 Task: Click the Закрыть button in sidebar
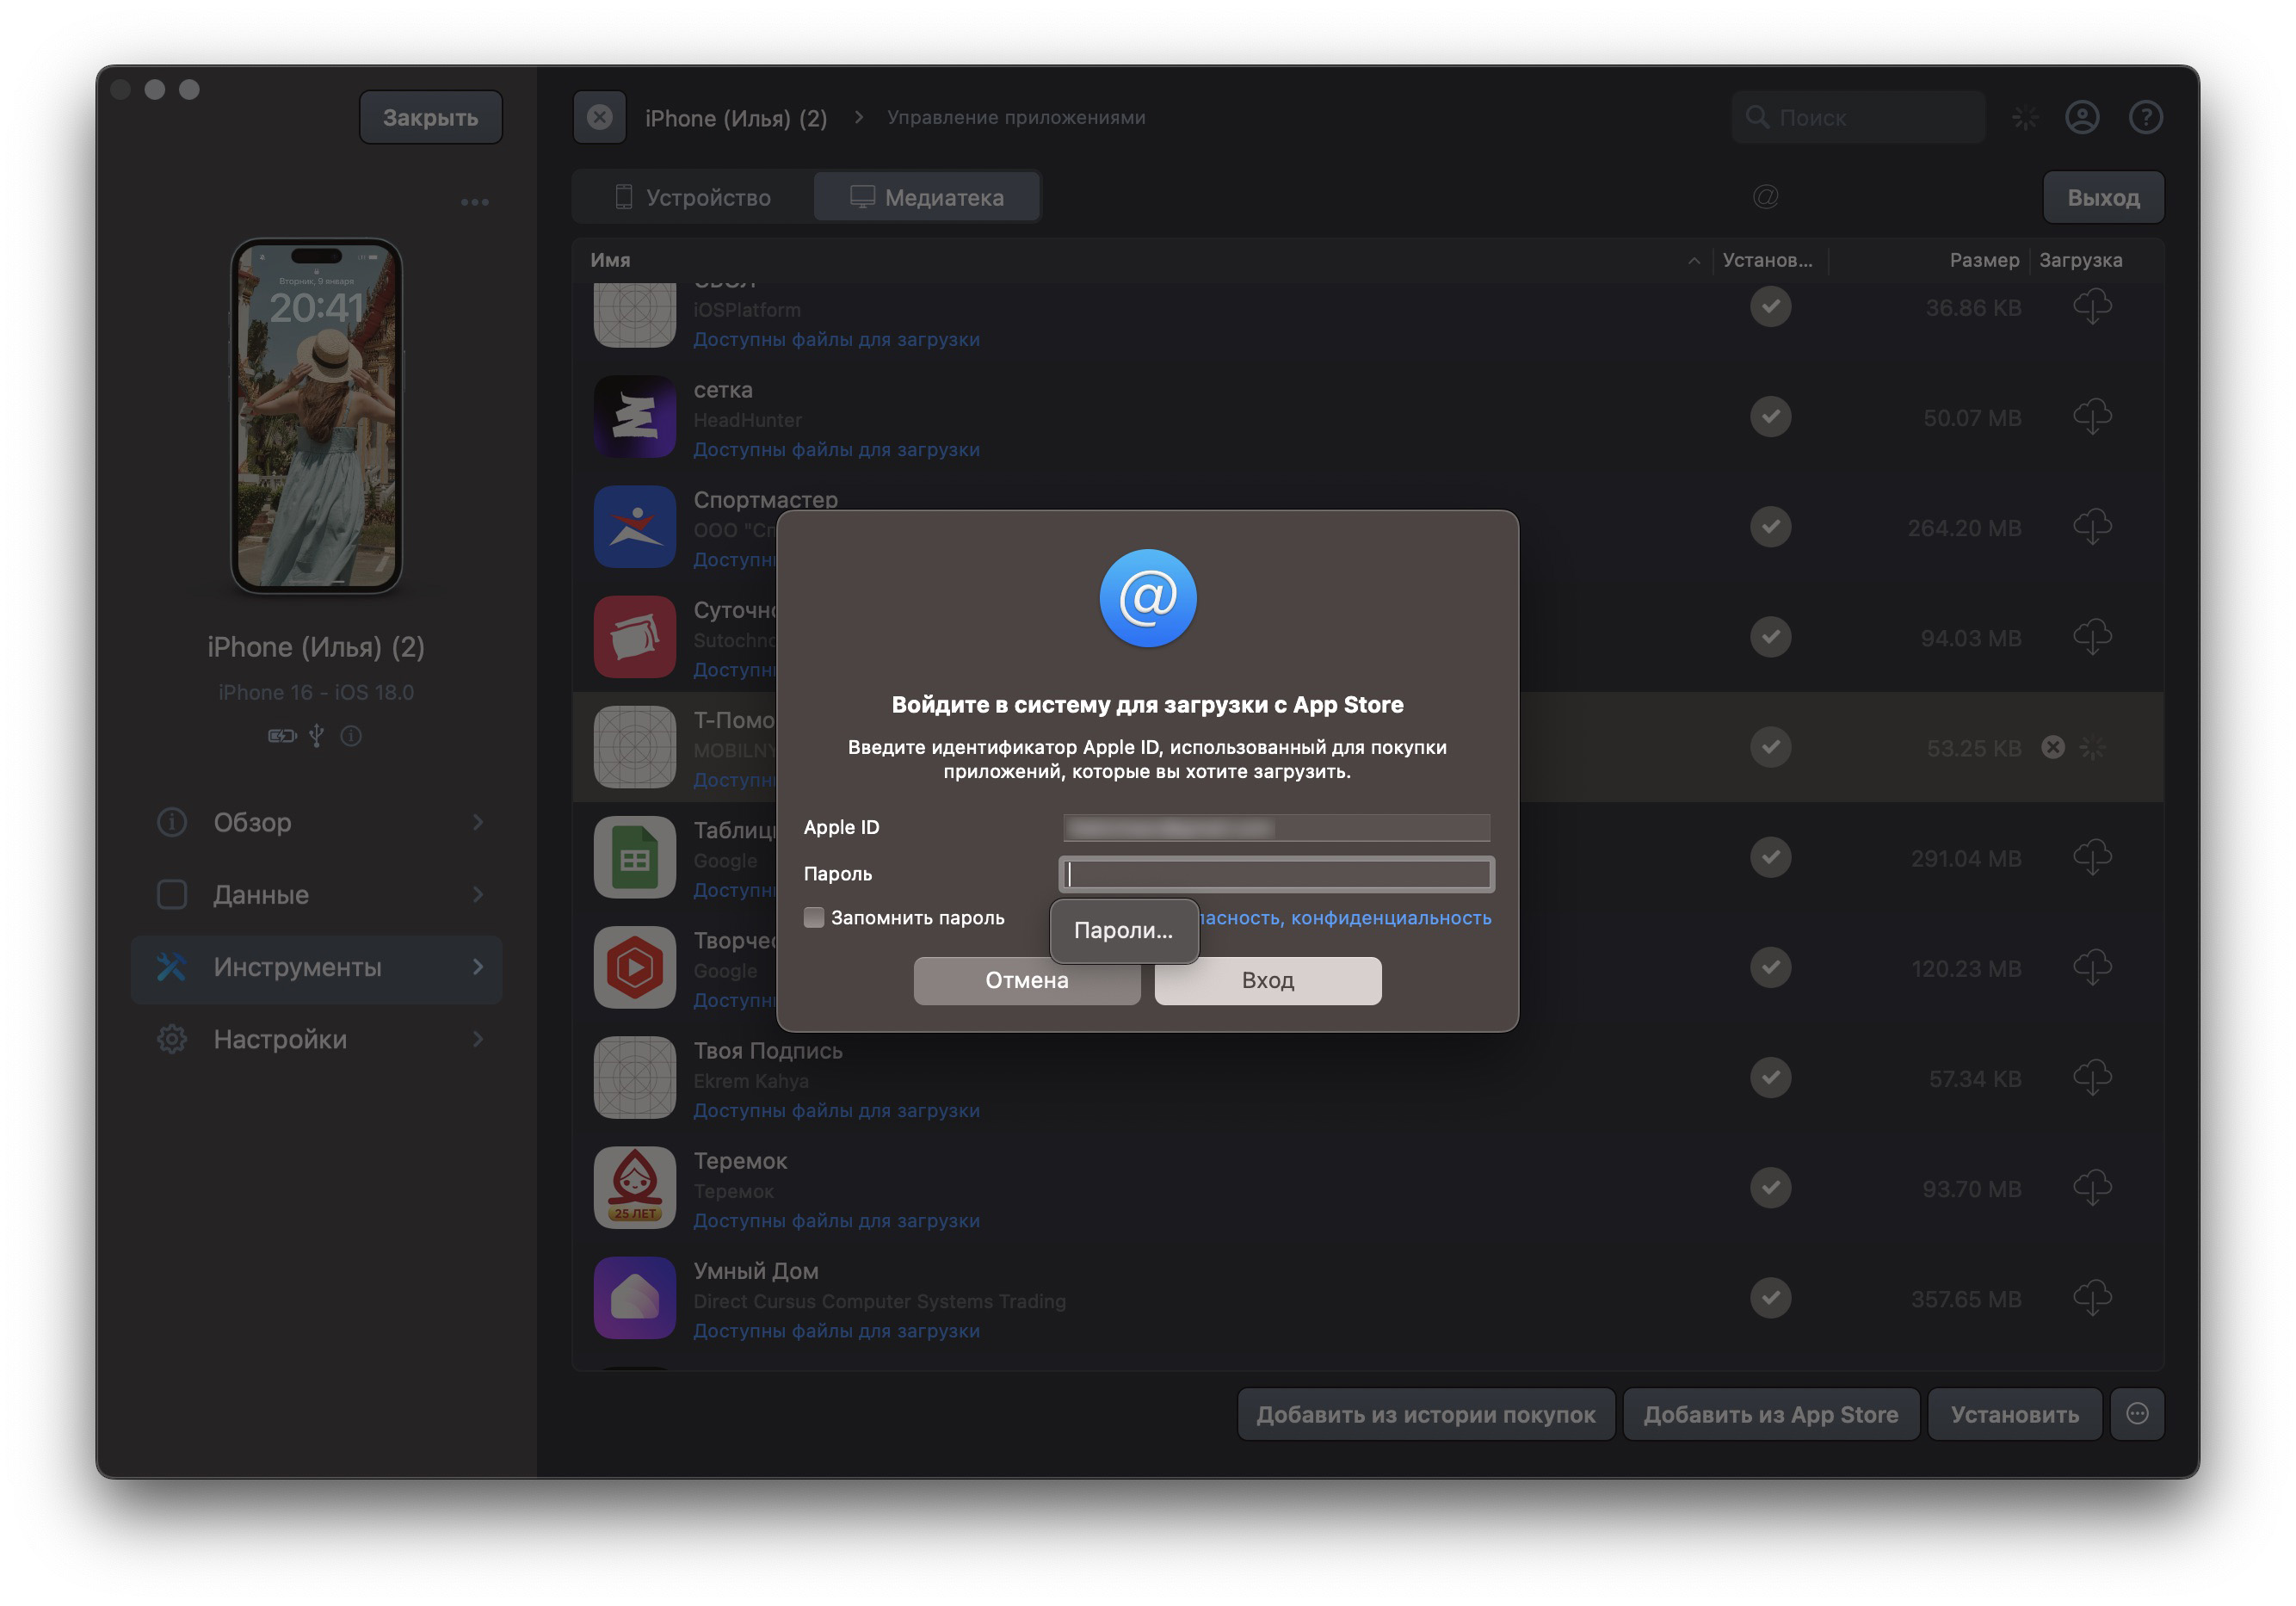431,117
